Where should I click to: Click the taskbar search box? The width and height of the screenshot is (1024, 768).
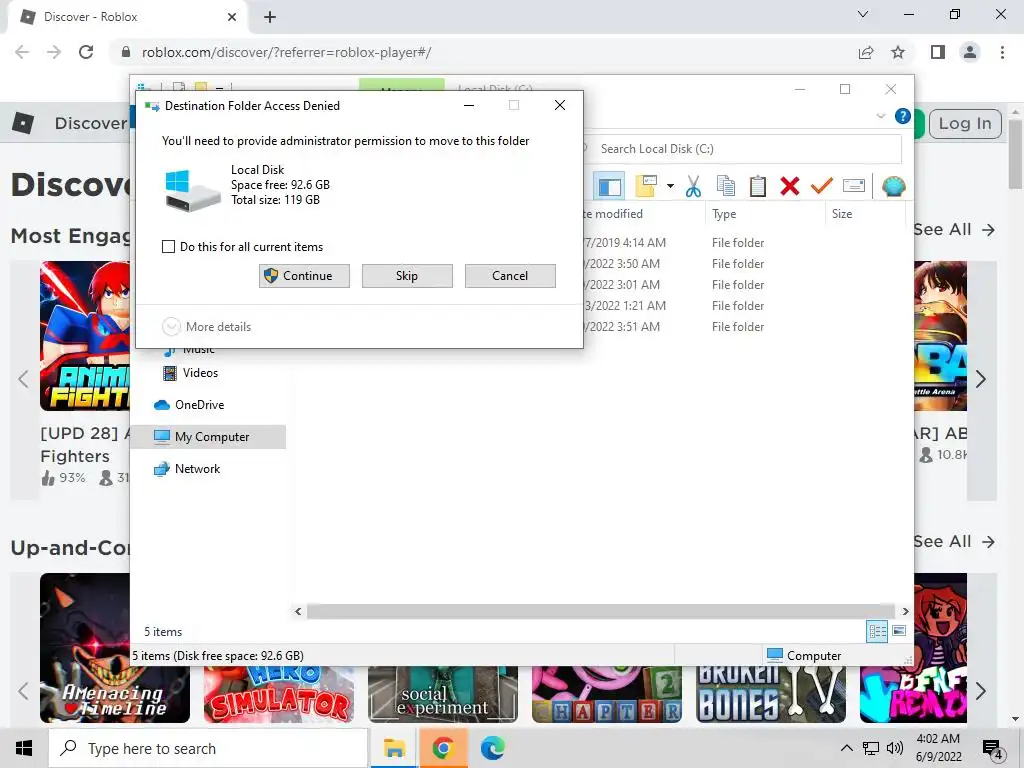pos(208,748)
